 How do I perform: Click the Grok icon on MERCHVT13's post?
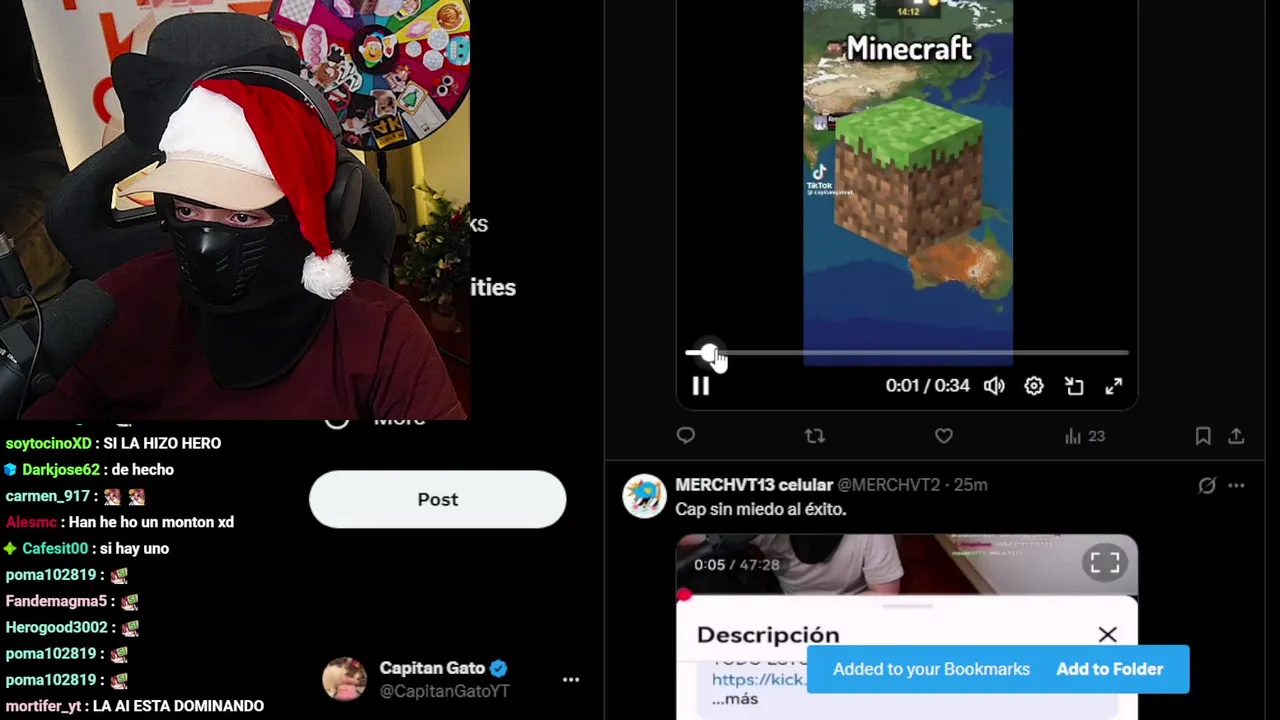tap(1207, 486)
